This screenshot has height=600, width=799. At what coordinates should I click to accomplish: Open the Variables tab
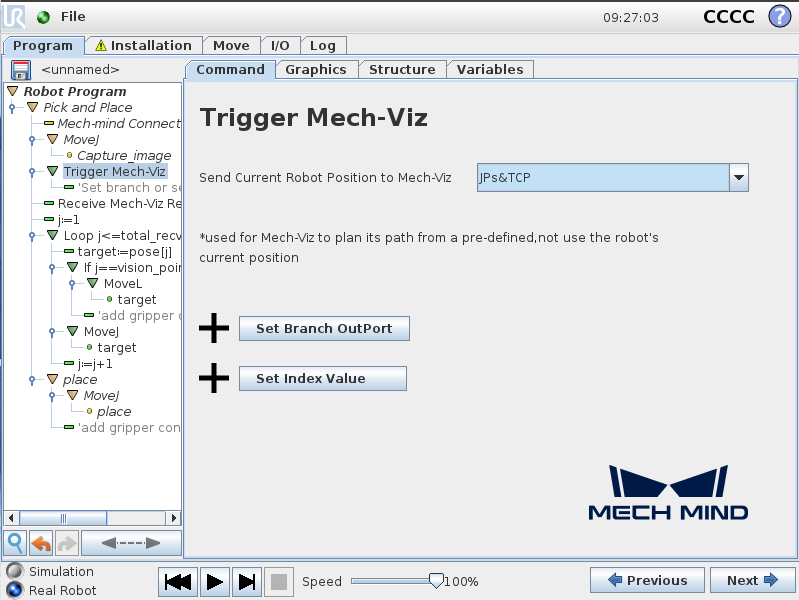coord(490,69)
